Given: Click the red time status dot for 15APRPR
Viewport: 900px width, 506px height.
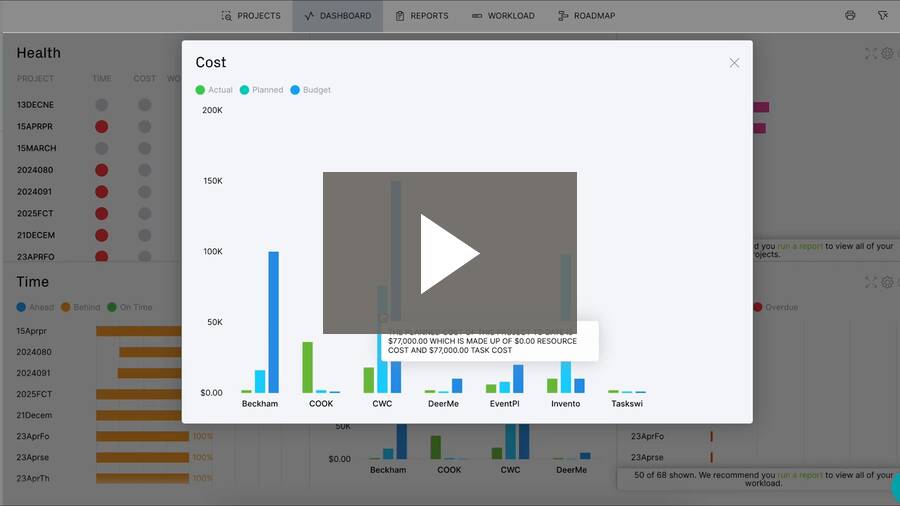Looking at the screenshot, I should (102, 126).
